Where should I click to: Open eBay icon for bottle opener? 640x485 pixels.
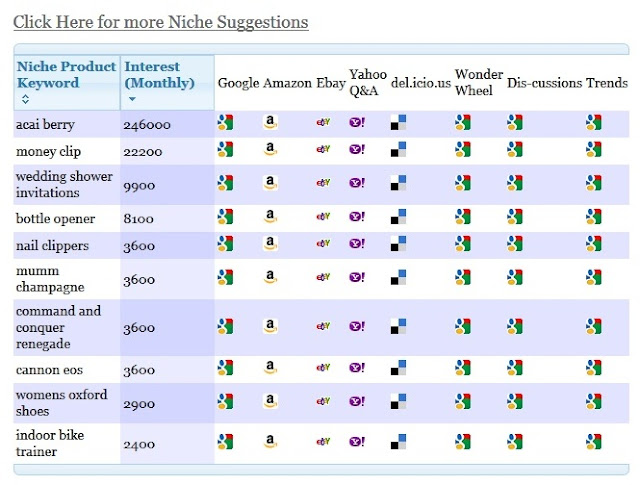coord(323,217)
